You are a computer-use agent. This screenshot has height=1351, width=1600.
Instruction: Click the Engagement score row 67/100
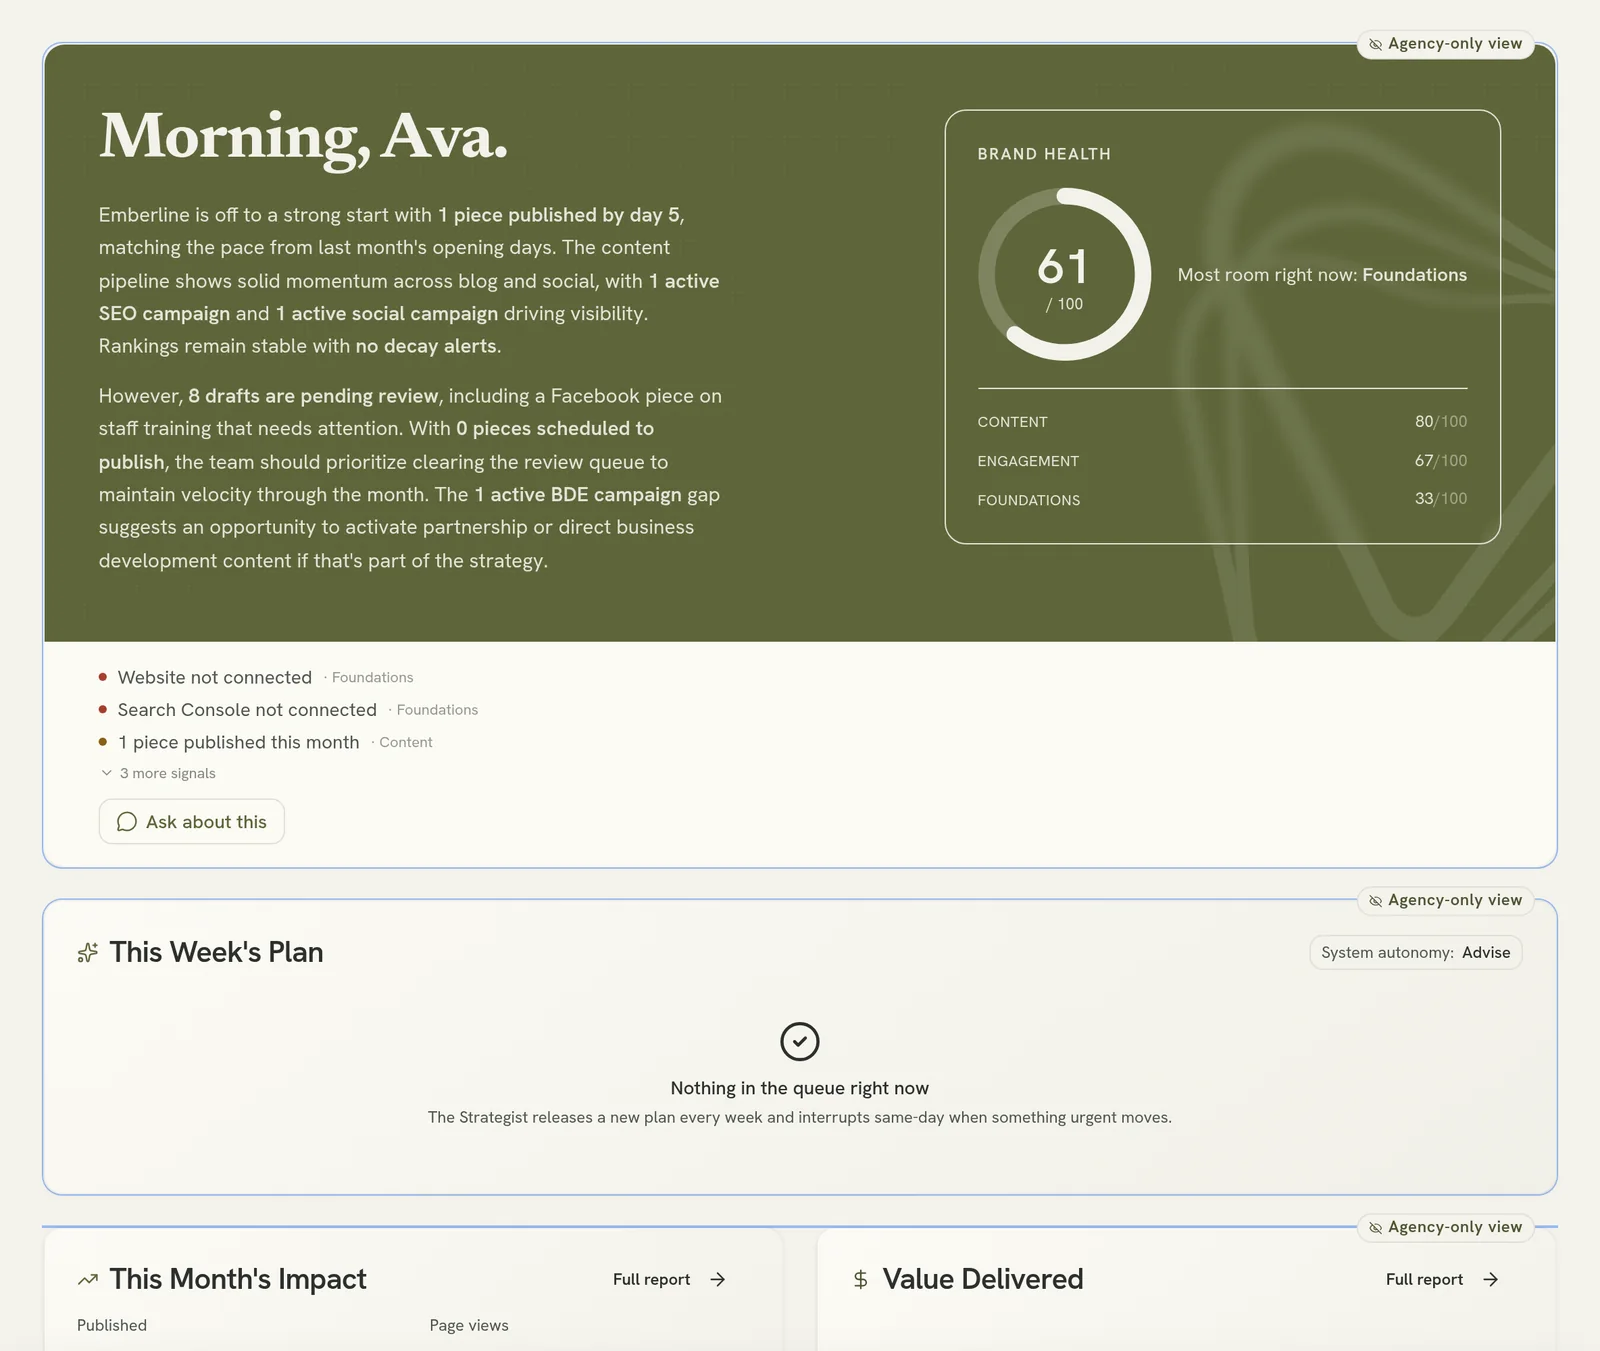click(x=1222, y=461)
